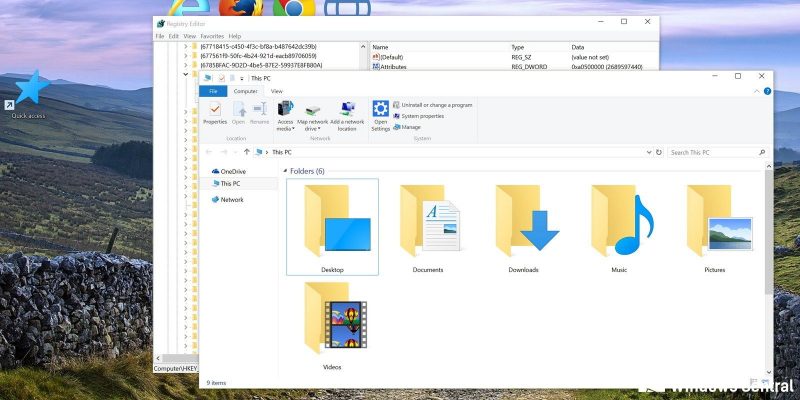Open the Properties ribbon icon
The width and height of the screenshot is (800, 400).
pos(215,113)
